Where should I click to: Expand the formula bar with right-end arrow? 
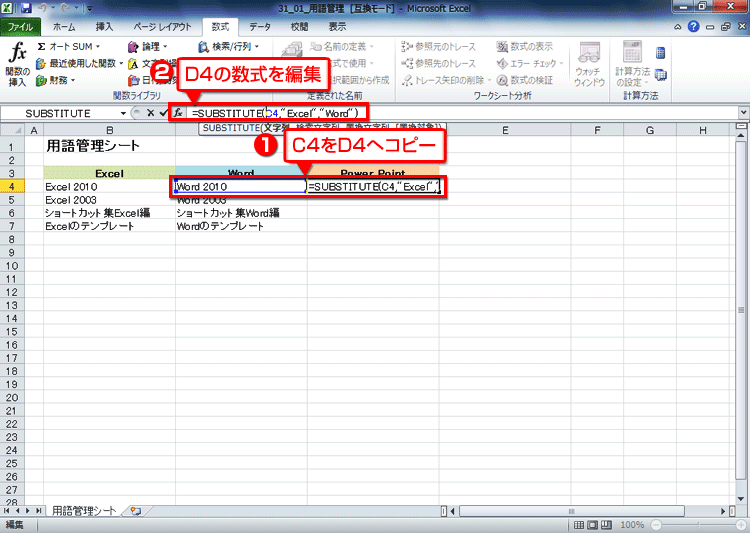pyautogui.click(x=744, y=113)
